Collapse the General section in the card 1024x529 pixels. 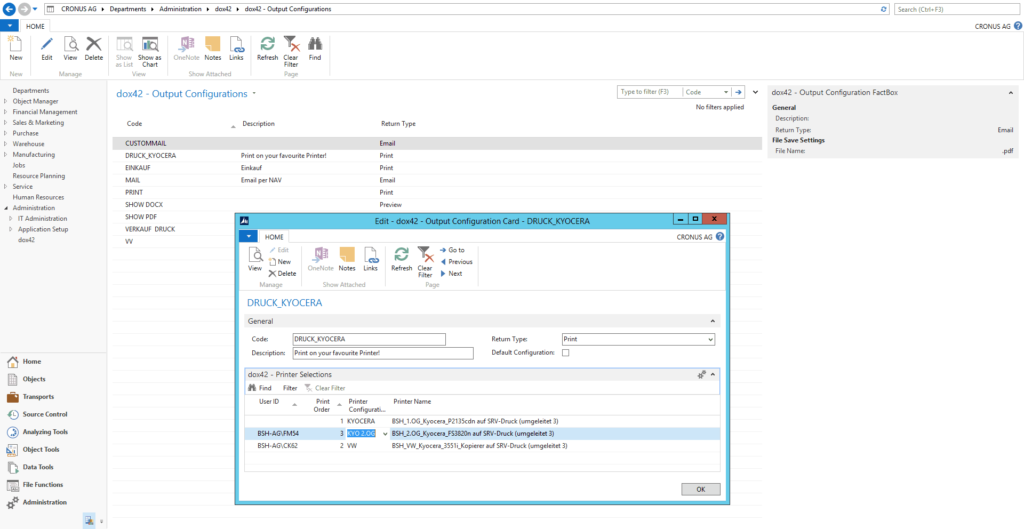point(713,321)
